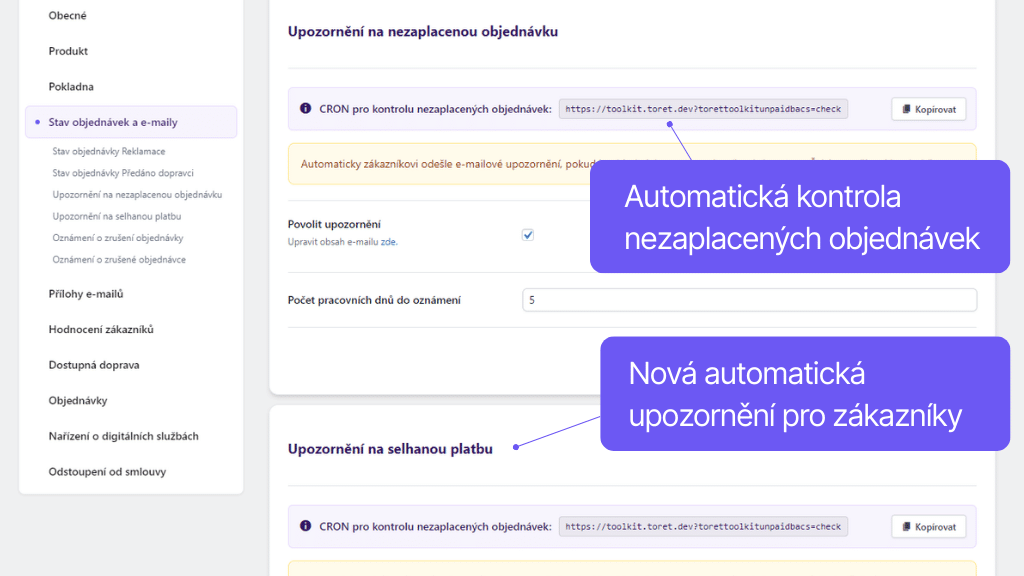
Task: Click the Počet pracovních dnů input showing 5
Action: click(x=748, y=299)
